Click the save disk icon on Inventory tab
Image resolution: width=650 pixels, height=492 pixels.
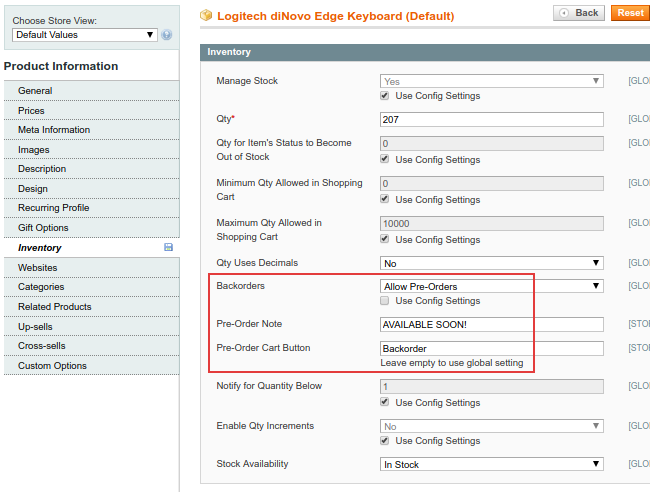pos(168,247)
